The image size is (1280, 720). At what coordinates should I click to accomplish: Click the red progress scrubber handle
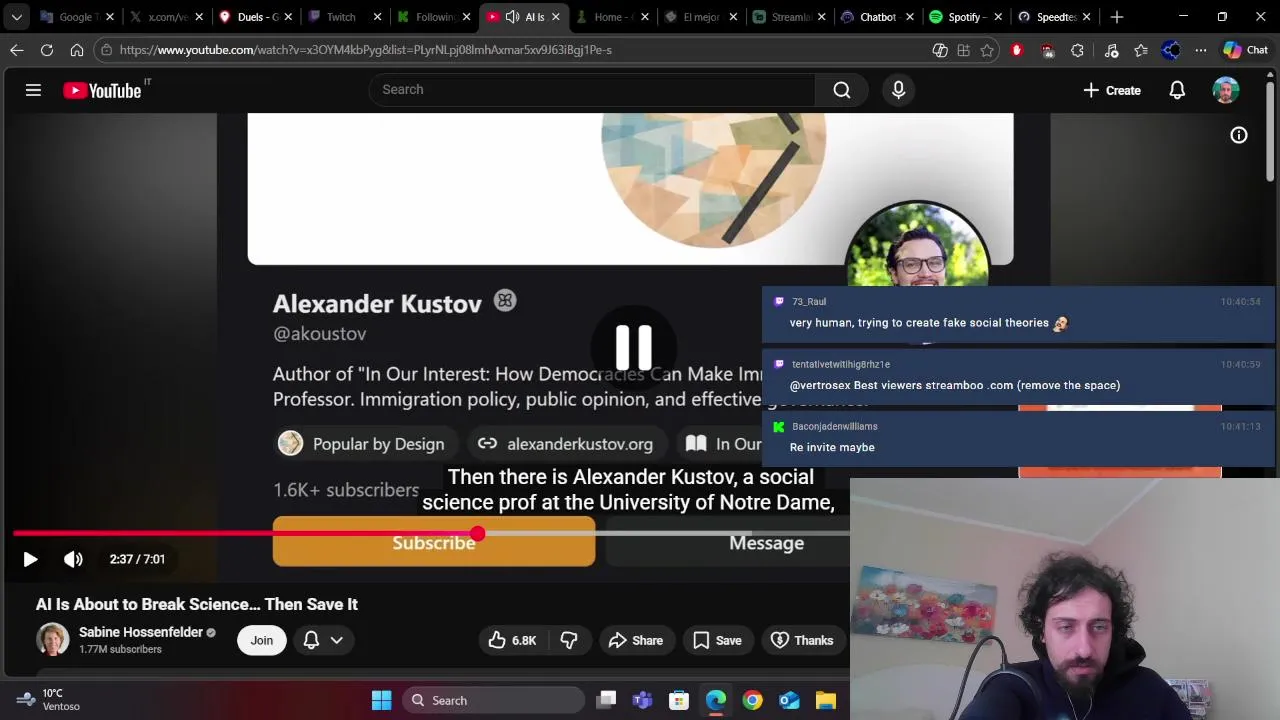478,534
